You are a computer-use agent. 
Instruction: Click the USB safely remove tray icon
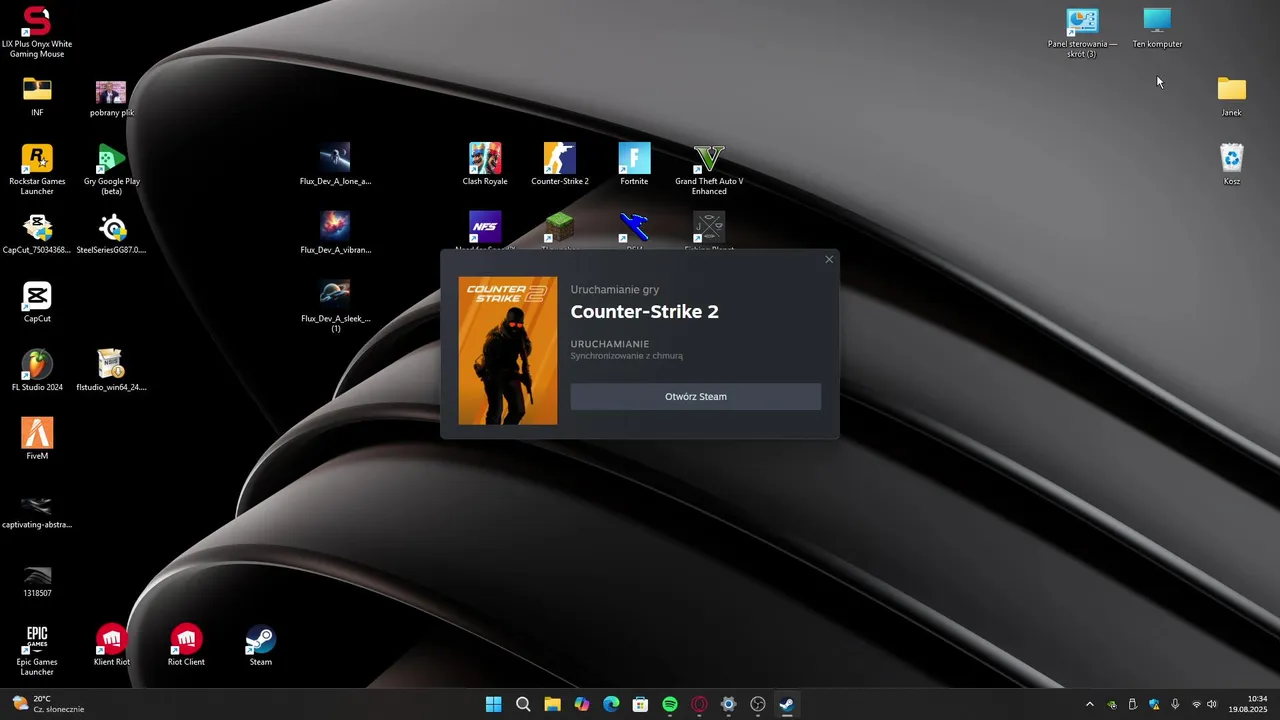[x=1132, y=704]
